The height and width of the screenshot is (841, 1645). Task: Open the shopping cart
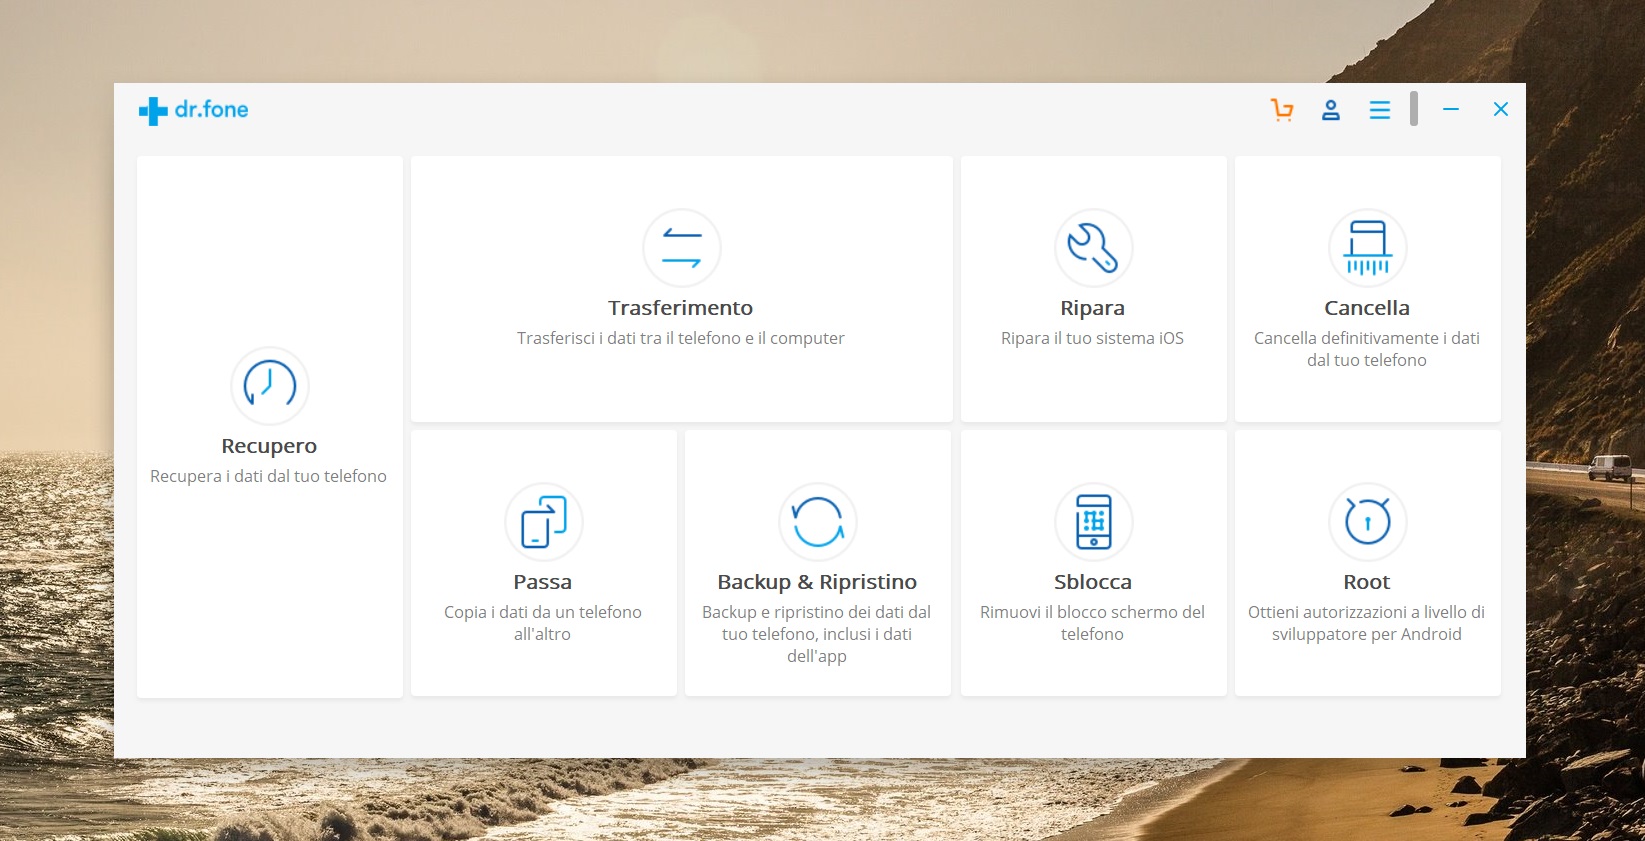1282,110
